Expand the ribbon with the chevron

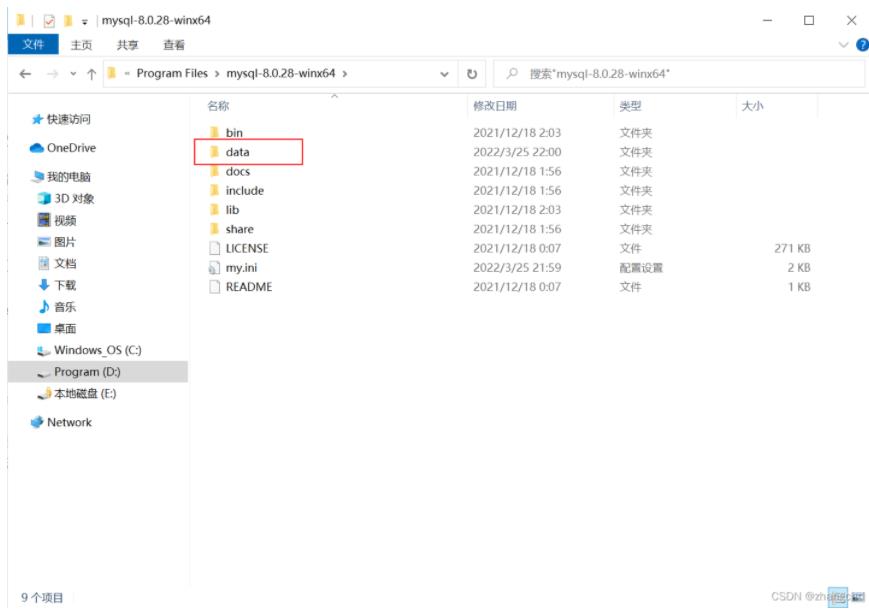(x=843, y=45)
